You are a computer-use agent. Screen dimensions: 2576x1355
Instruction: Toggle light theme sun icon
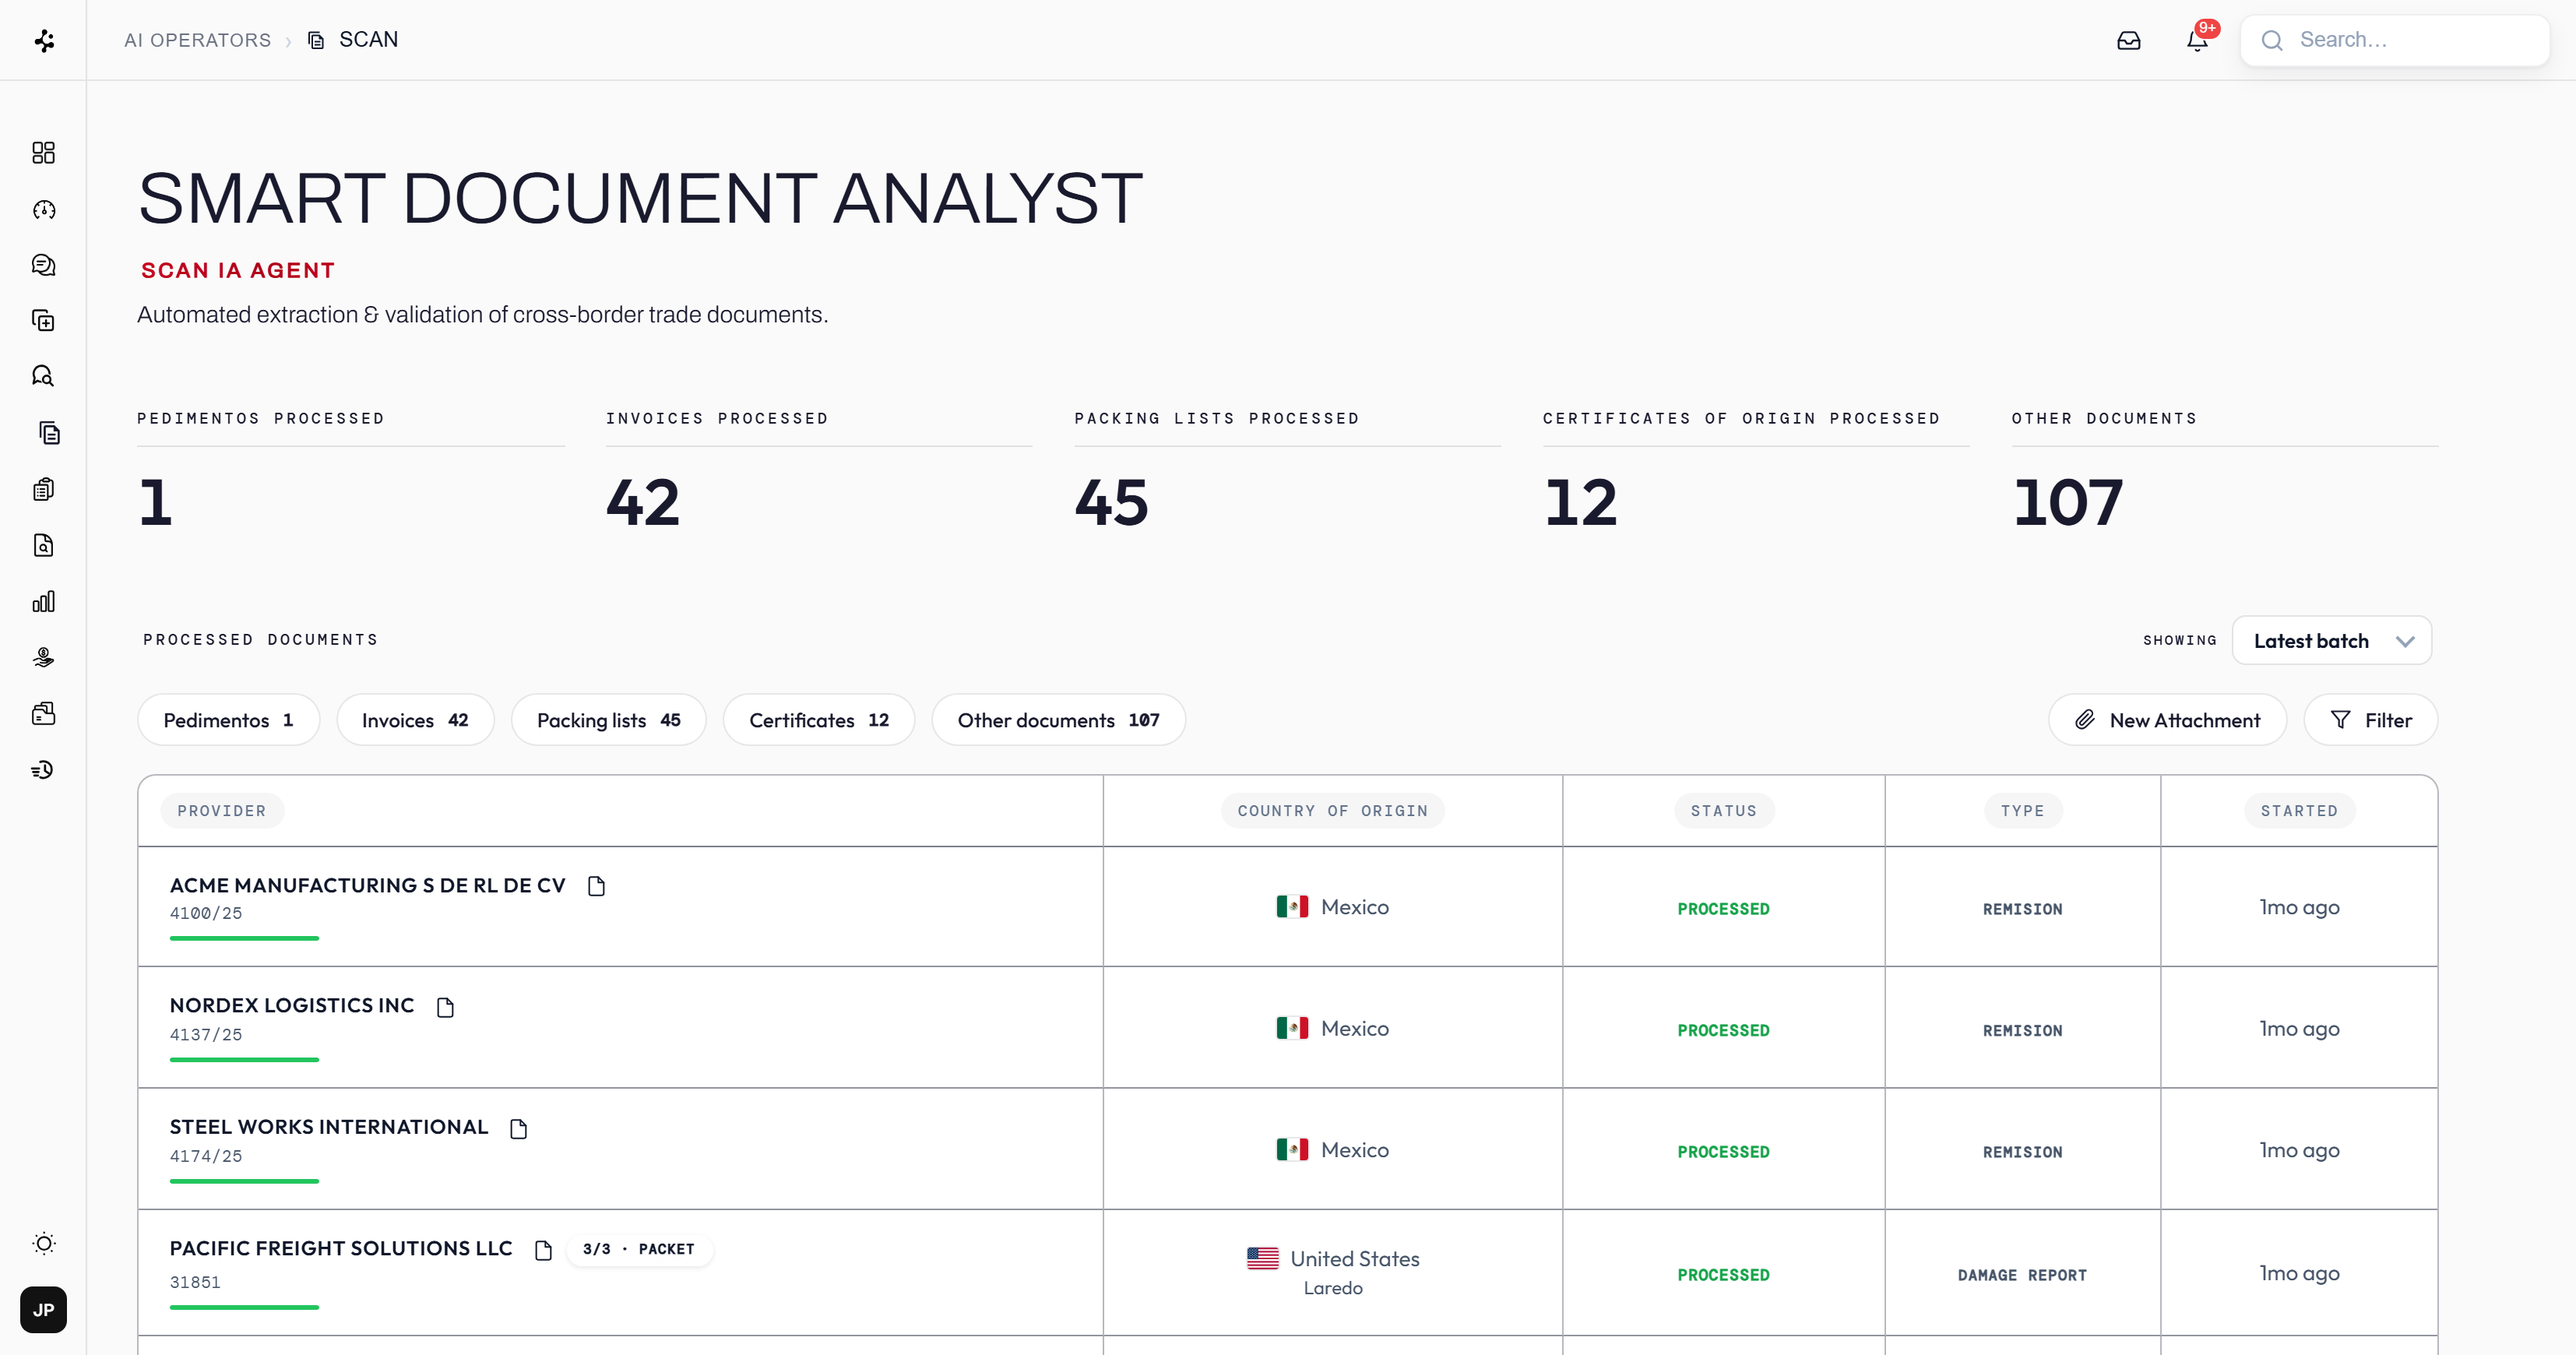43,1243
